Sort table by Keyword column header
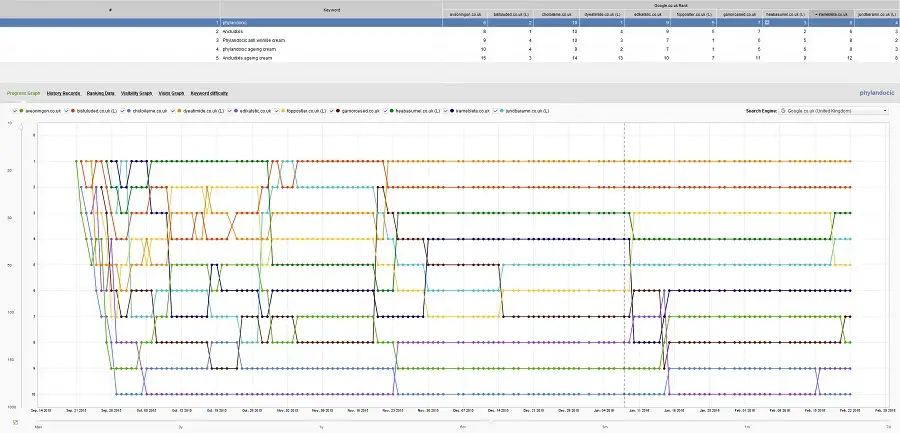Screen dimensions: 900x433 pyautogui.click(x=331, y=9)
